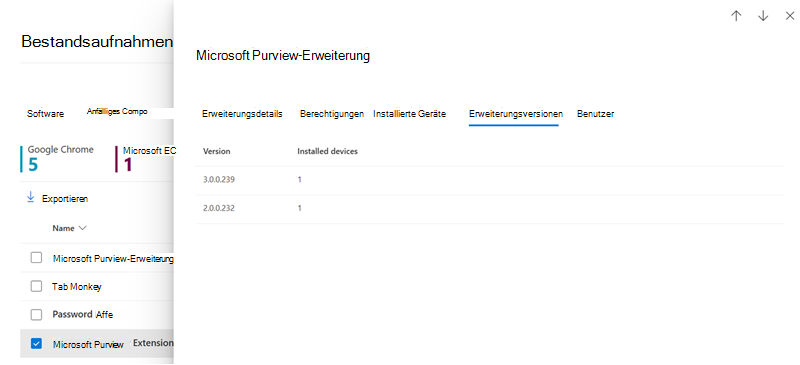Switch to the Benutzer tab

(x=595, y=114)
